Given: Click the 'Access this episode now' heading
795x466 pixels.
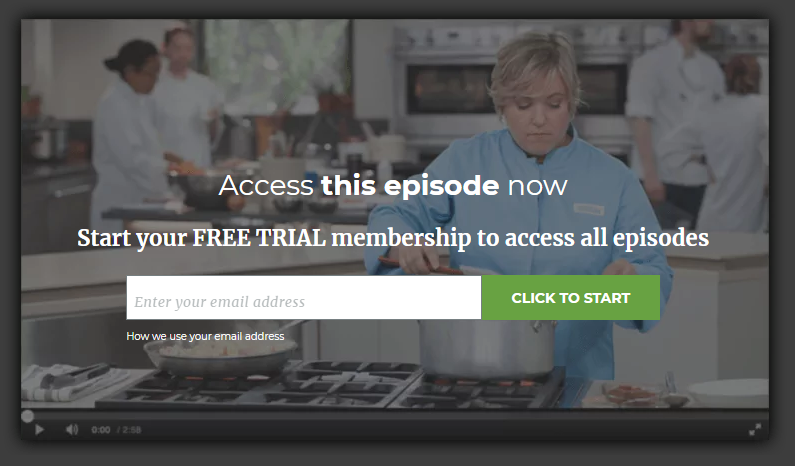Looking at the screenshot, I should point(393,186).
